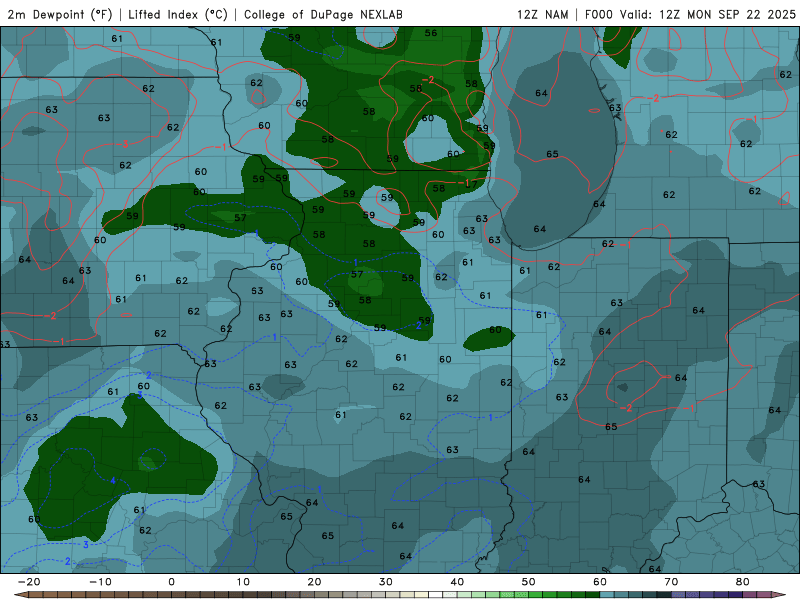
Task: Select the 40 label on the color scale
Action: (457, 582)
